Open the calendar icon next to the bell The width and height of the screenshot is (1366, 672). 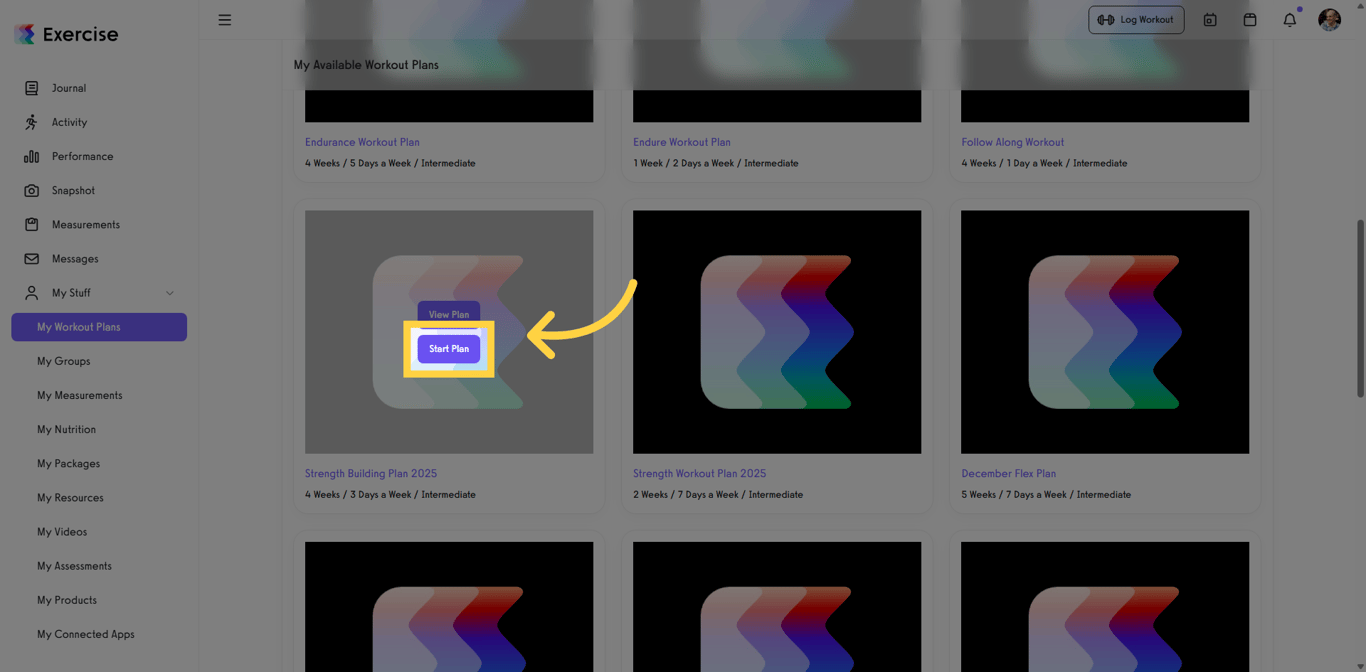[x=1250, y=20]
